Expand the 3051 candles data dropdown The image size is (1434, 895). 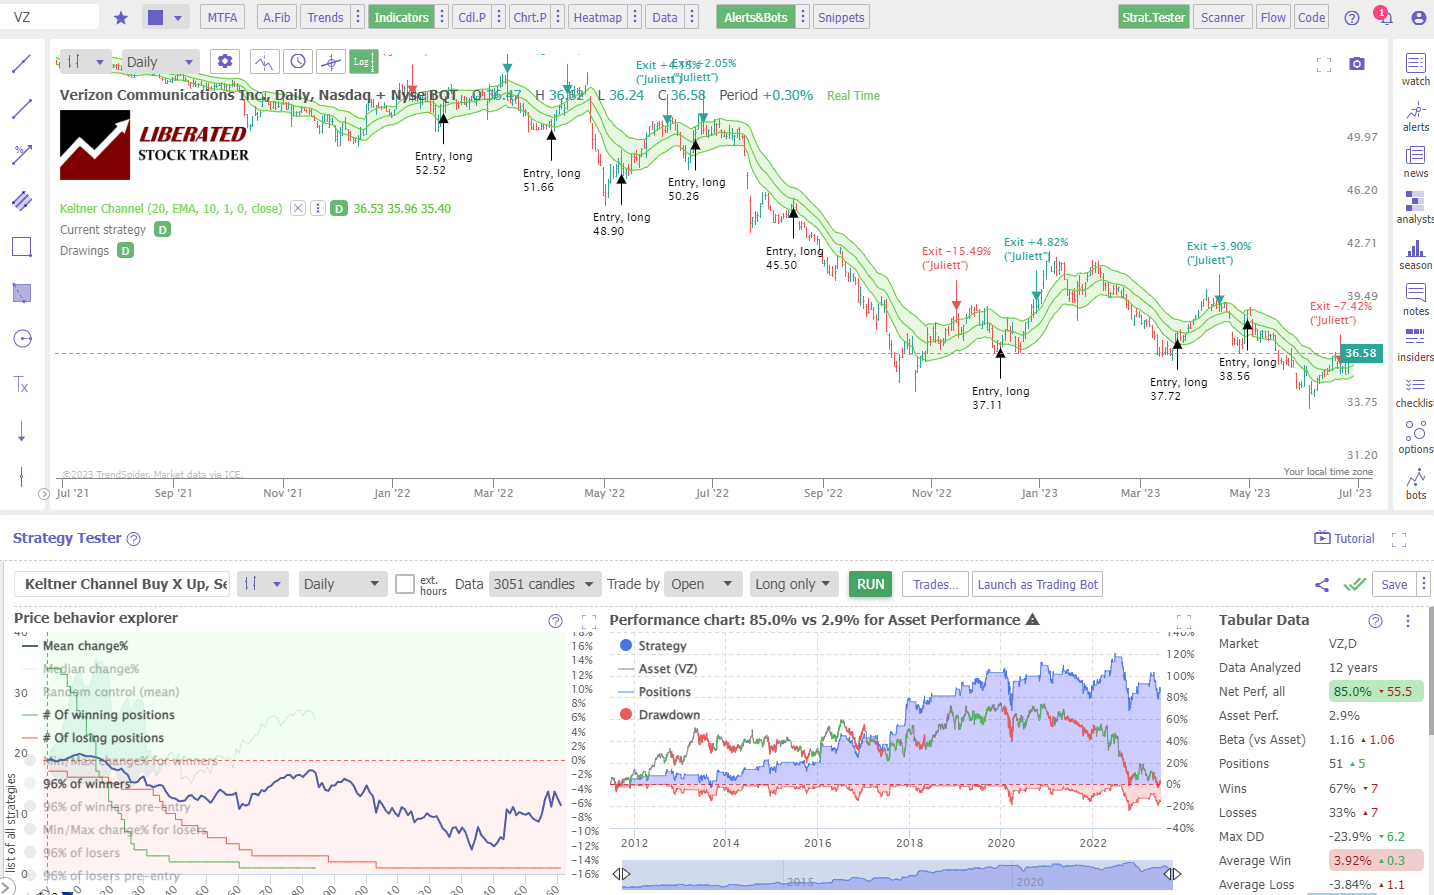click(544, 584)
